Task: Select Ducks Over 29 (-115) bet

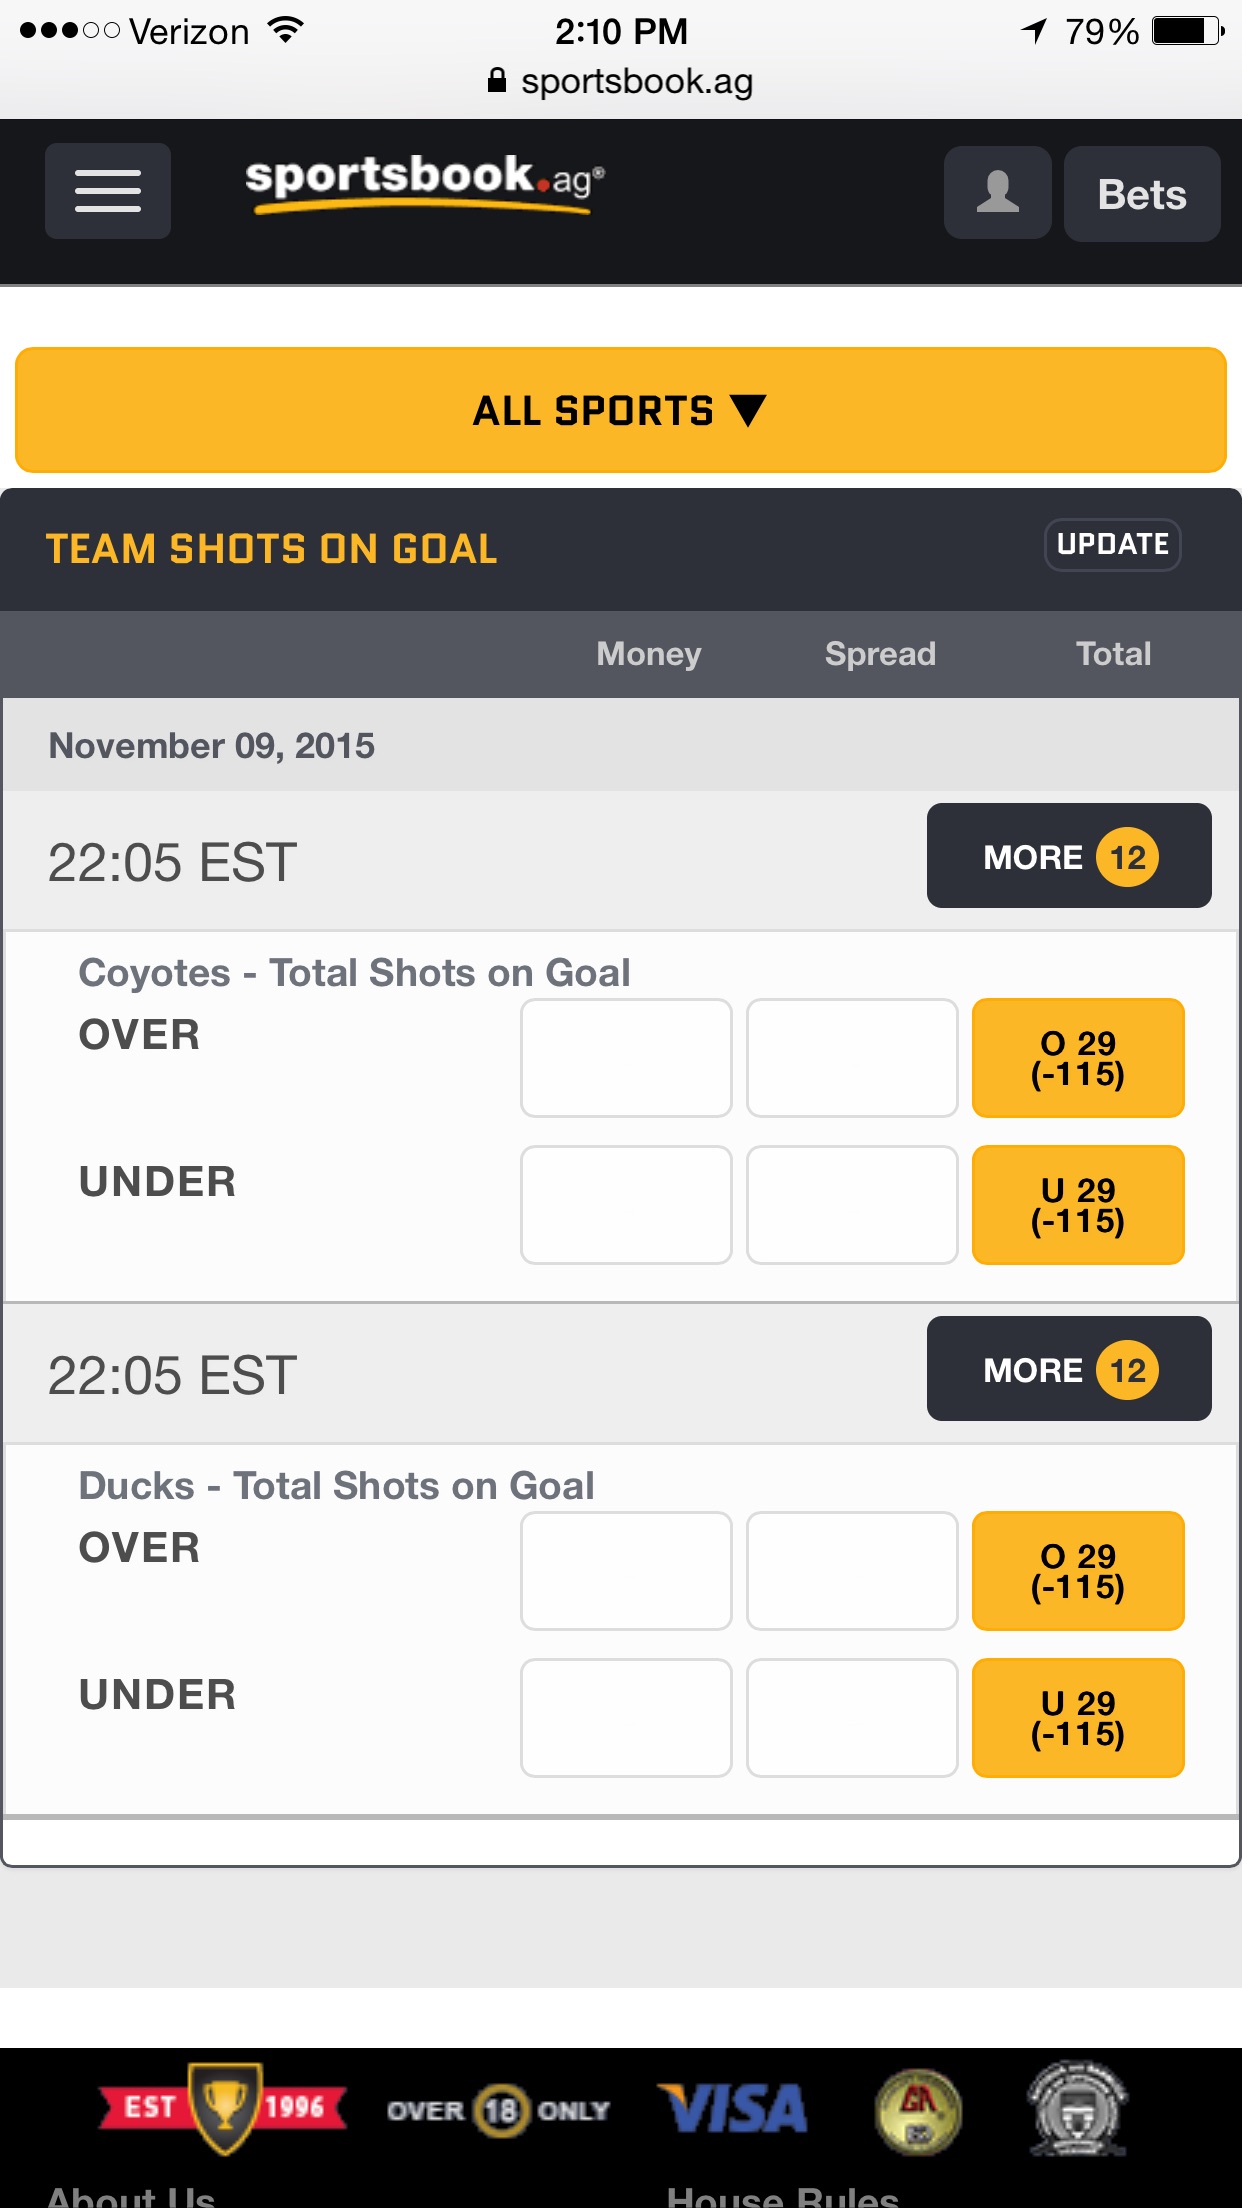Action: [1078, 1571]
